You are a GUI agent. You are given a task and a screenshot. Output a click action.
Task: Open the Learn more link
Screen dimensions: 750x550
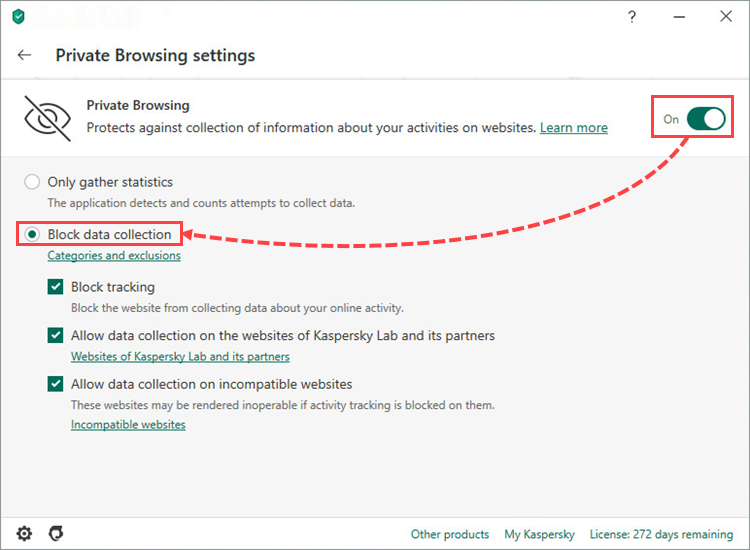[574, 128]
